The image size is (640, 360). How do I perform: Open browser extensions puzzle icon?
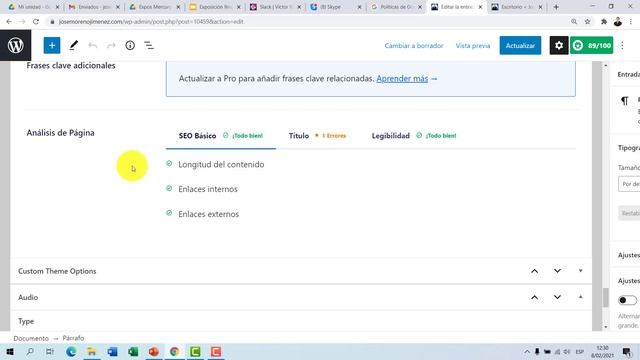pyautogui.click(x=604, y=22)
